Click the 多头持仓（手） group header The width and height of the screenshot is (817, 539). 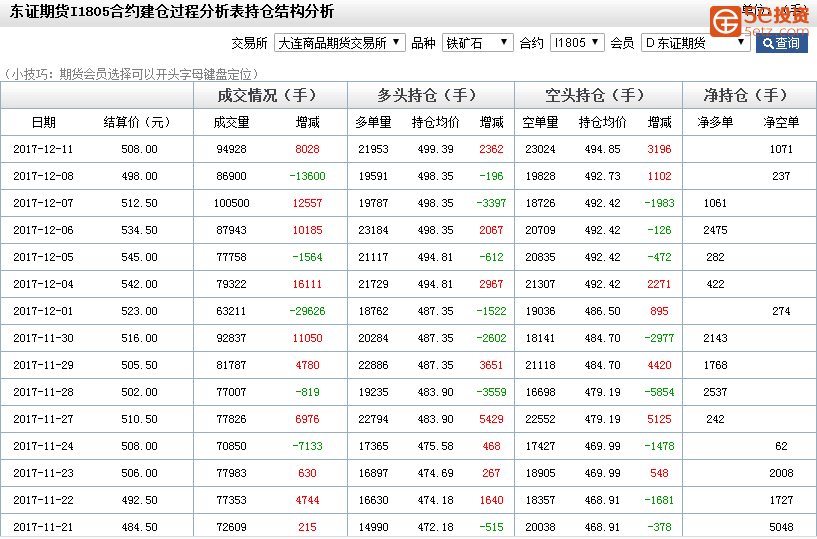(430, 95)
